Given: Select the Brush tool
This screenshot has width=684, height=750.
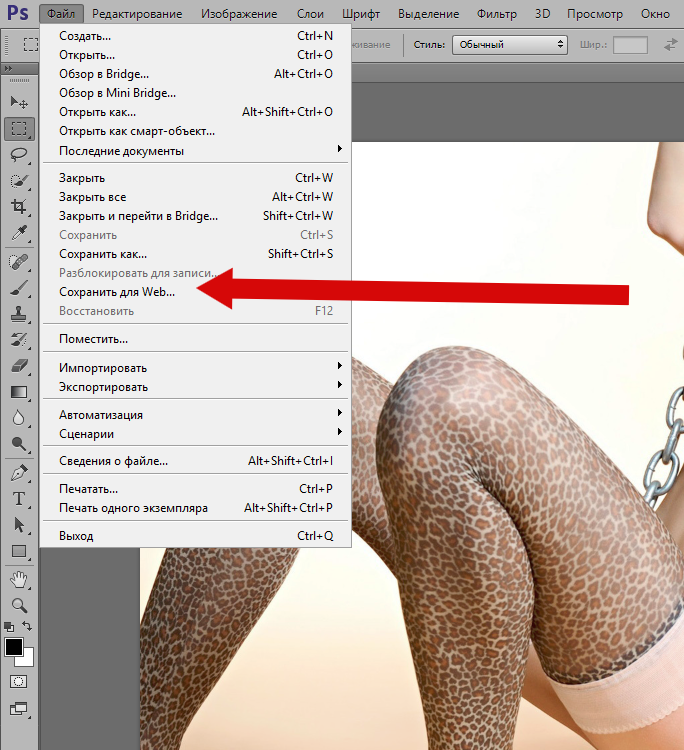Looking at the screenshot, I should (19, 288).
